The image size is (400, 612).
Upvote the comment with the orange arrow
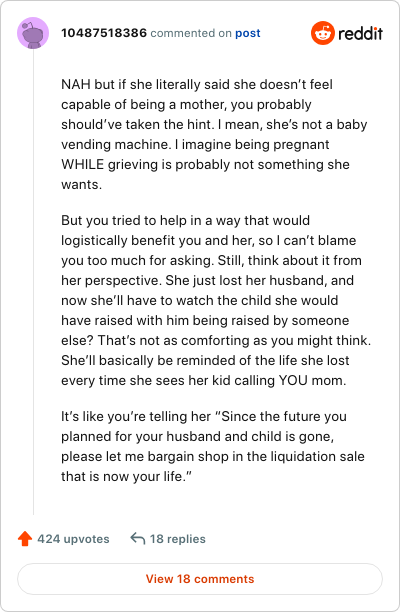(25, 539)
